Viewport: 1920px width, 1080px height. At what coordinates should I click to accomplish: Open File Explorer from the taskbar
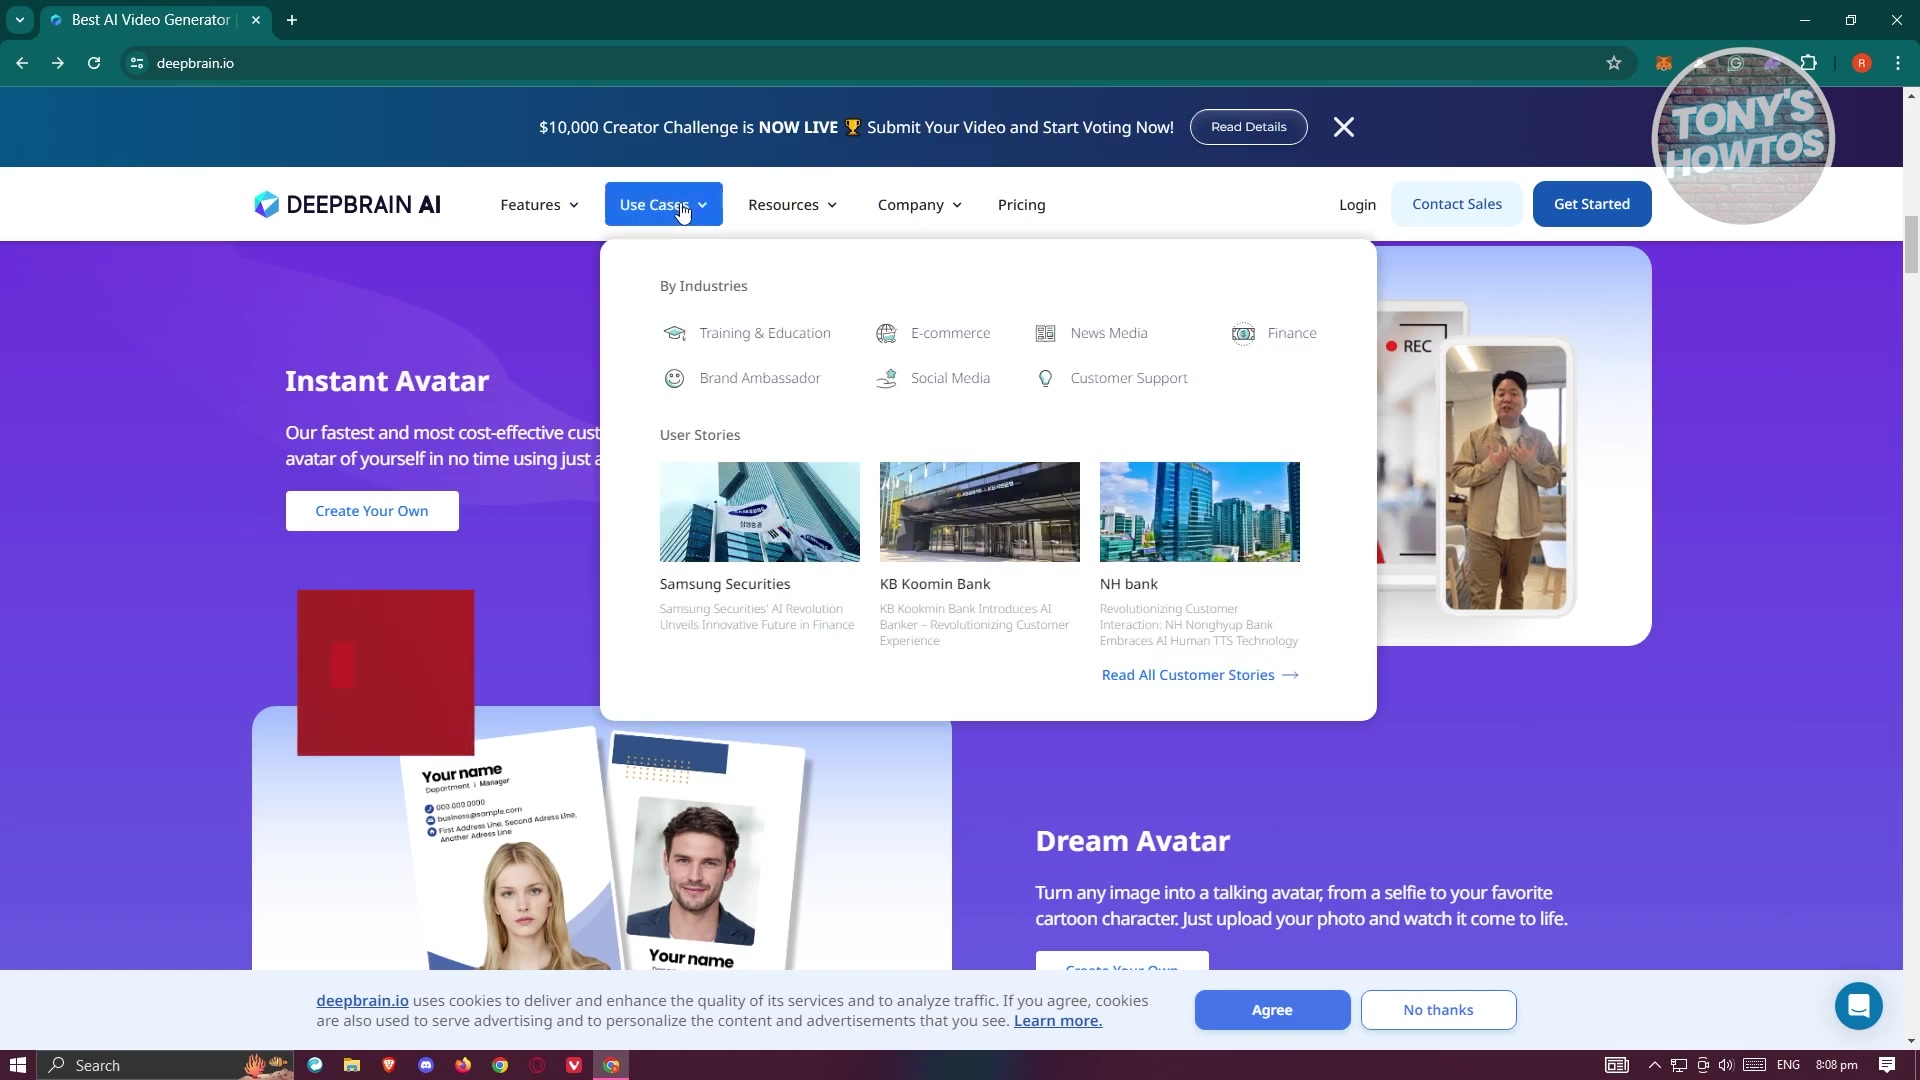pos(352,1065)
